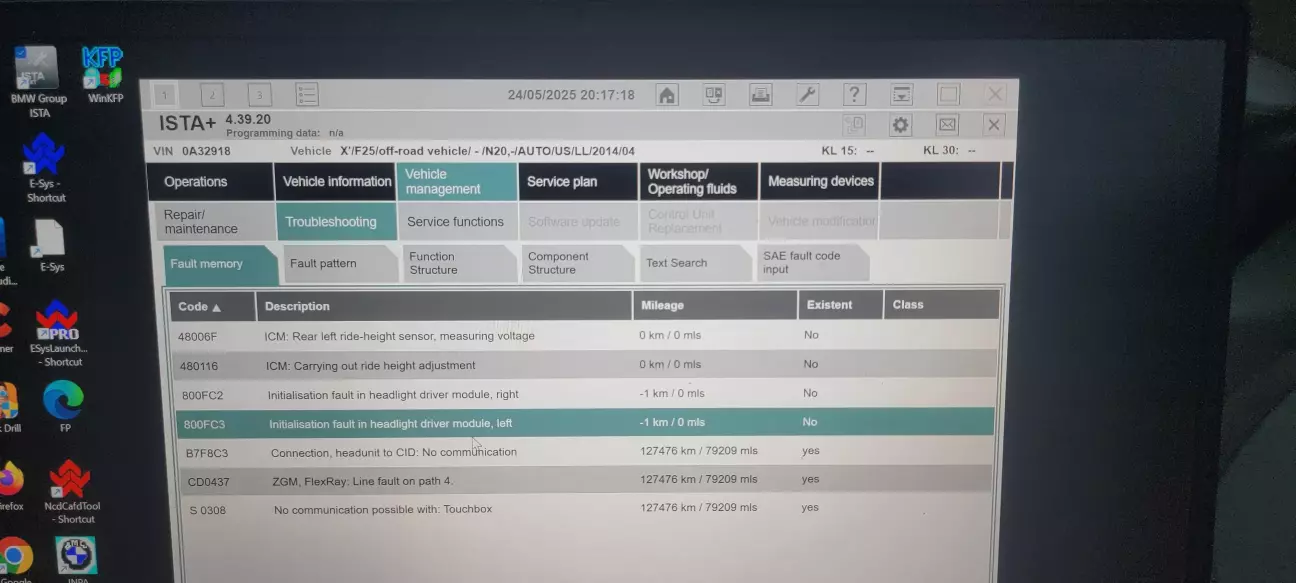Click greyed Control Unit Replacement item

click(x=699, y=222)
